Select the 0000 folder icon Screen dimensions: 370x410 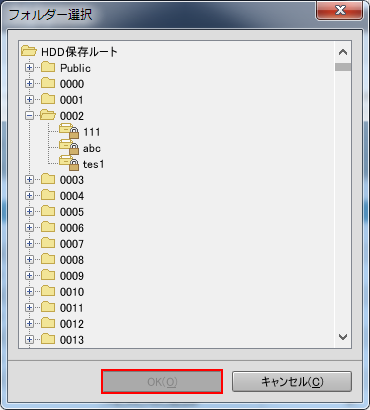pos(48,83)
